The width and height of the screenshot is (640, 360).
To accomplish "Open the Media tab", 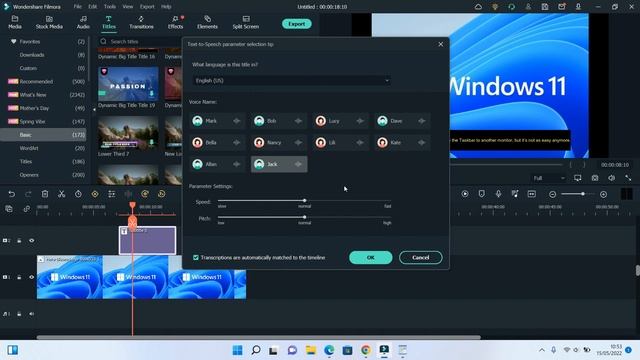I will (15, 22).
